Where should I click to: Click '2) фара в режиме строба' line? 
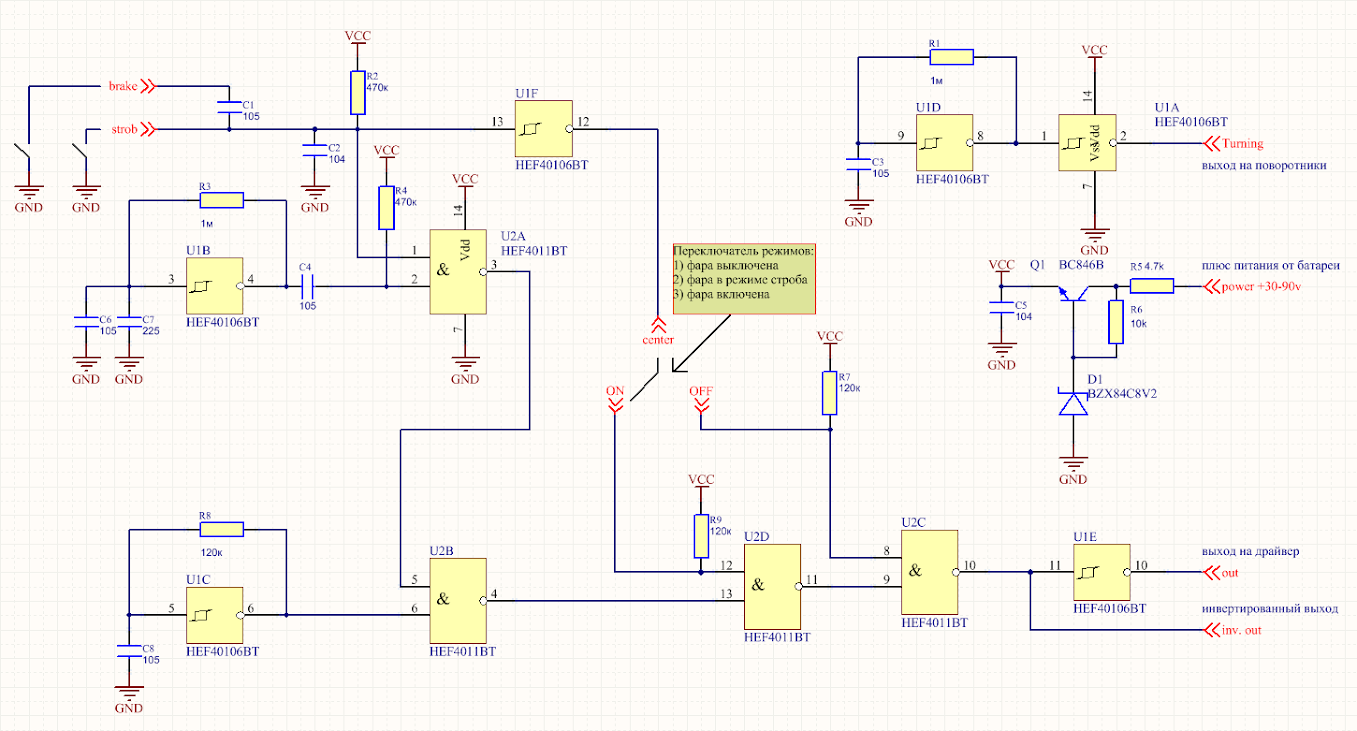click(740, 280)
